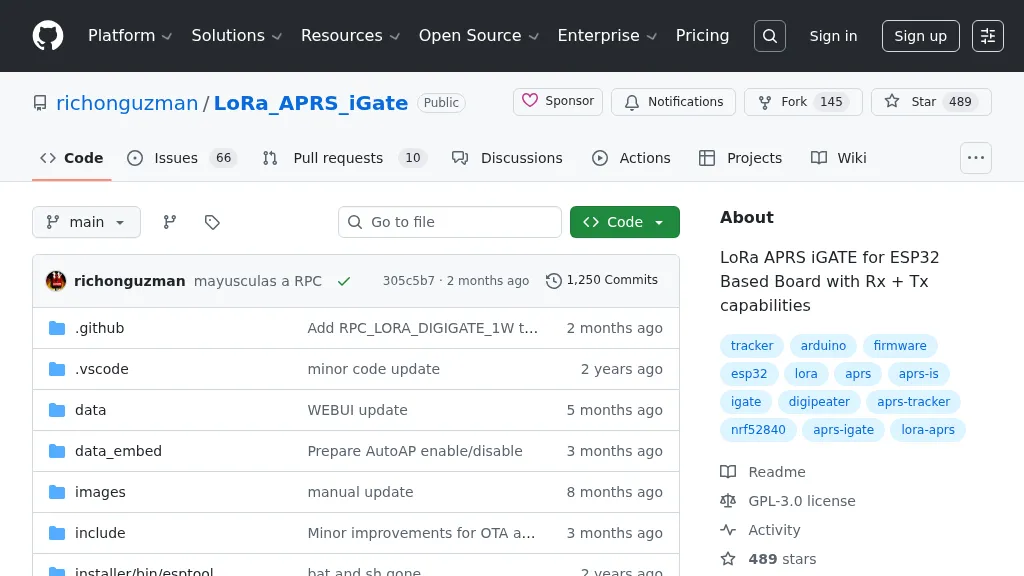The height and width of the screenshot is (576, 1024).
Task: Select the esp32 topic tag
Action: [x=749, y=374]
